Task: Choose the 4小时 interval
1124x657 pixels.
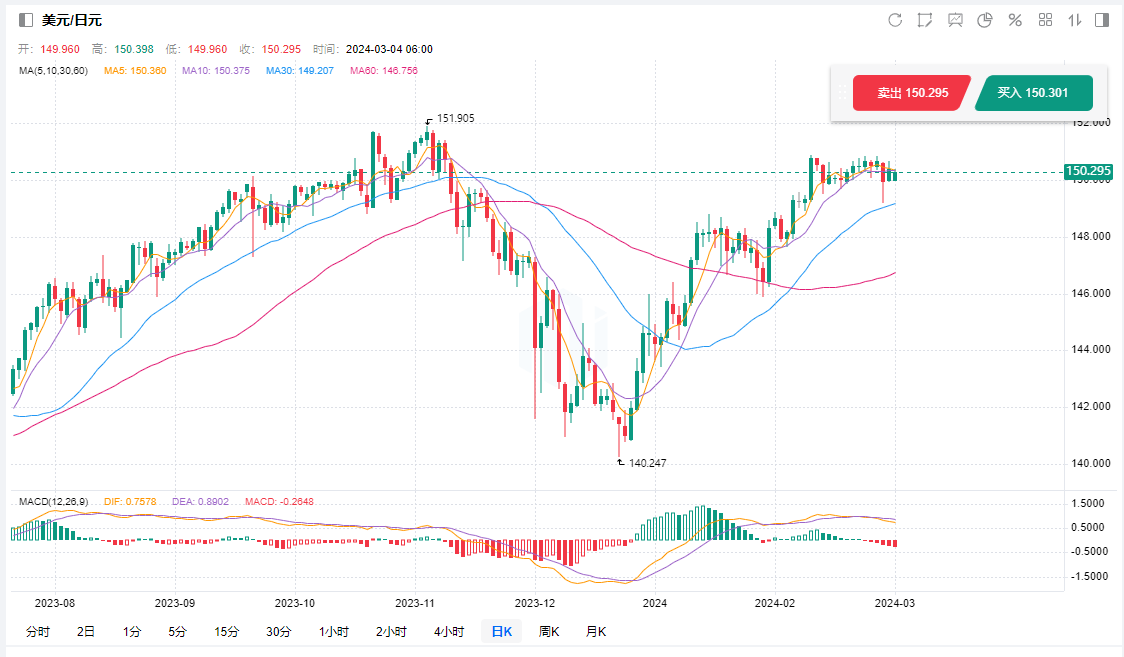Action: point(449,631)
